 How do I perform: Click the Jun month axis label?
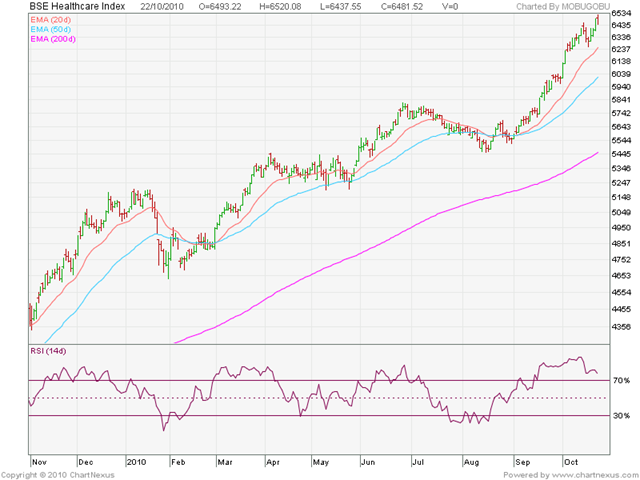(x=368, y=462)
